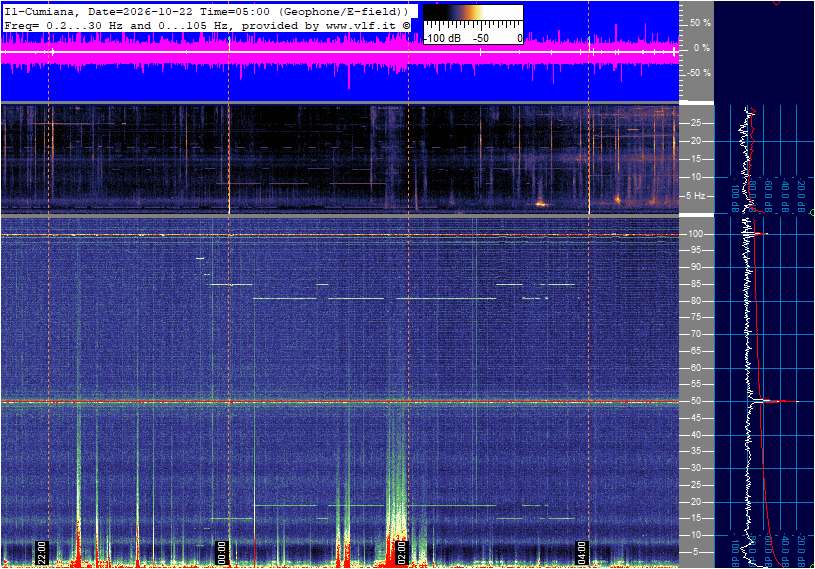Screen dimensions: 815x569
Task: Select the 00:00 time marker
Action: point(221,552)
